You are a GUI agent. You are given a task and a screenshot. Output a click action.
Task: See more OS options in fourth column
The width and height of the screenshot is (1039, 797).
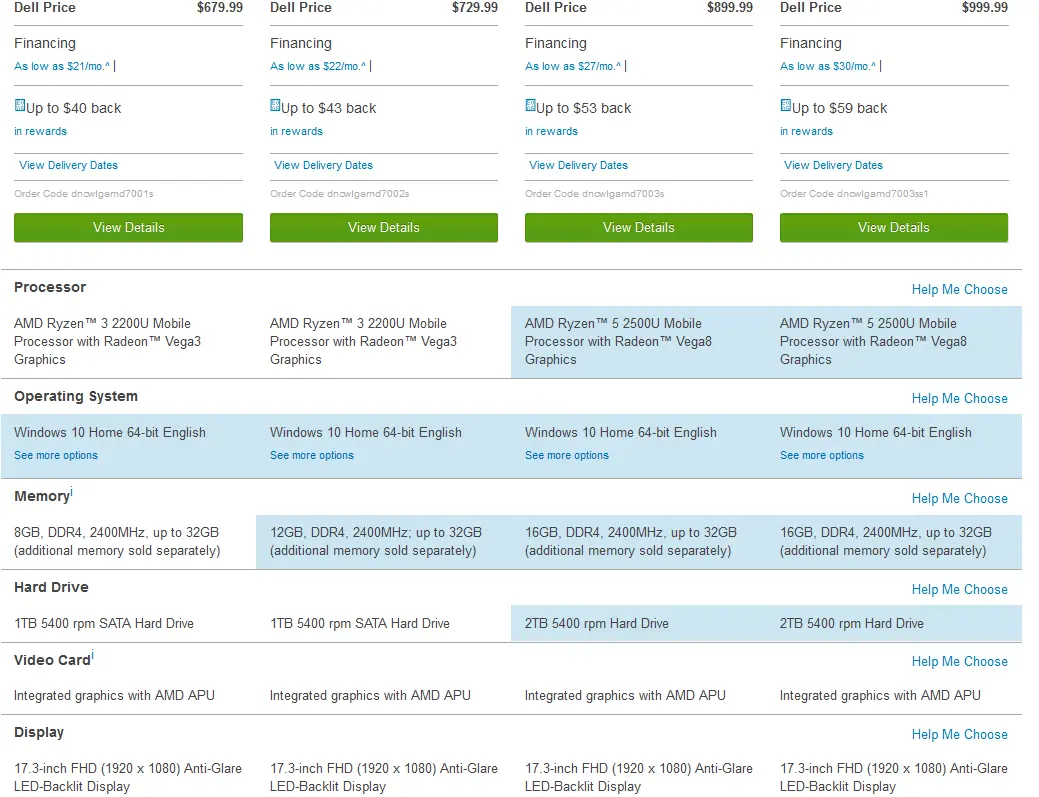coord(822,455)
